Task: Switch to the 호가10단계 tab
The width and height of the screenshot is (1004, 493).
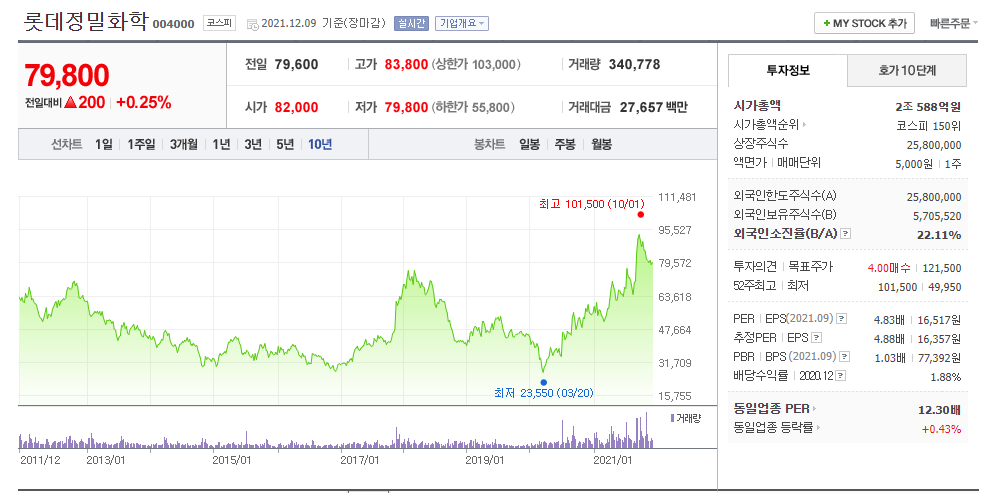Action: tap(907, 70)
